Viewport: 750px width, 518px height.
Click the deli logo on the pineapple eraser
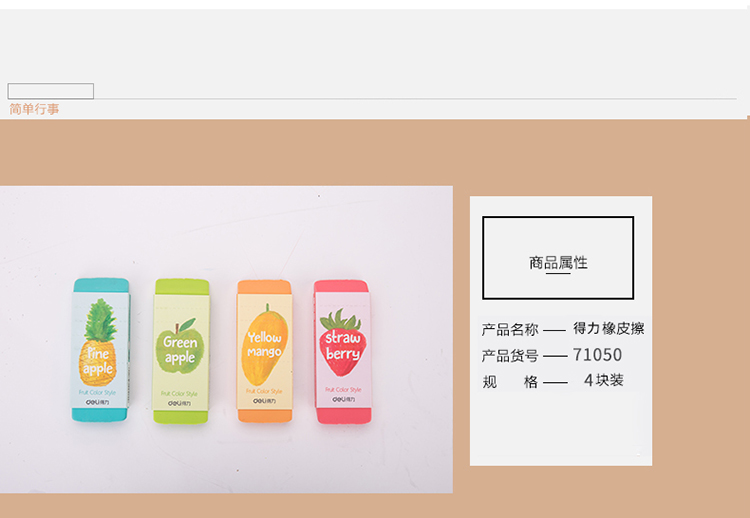point(98,402)
